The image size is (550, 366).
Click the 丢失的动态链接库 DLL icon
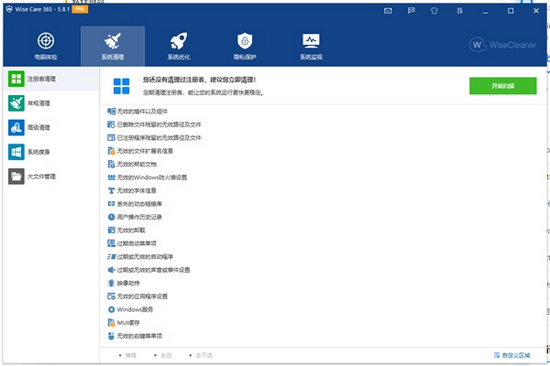pyautogui.click(x=111, y=204)
